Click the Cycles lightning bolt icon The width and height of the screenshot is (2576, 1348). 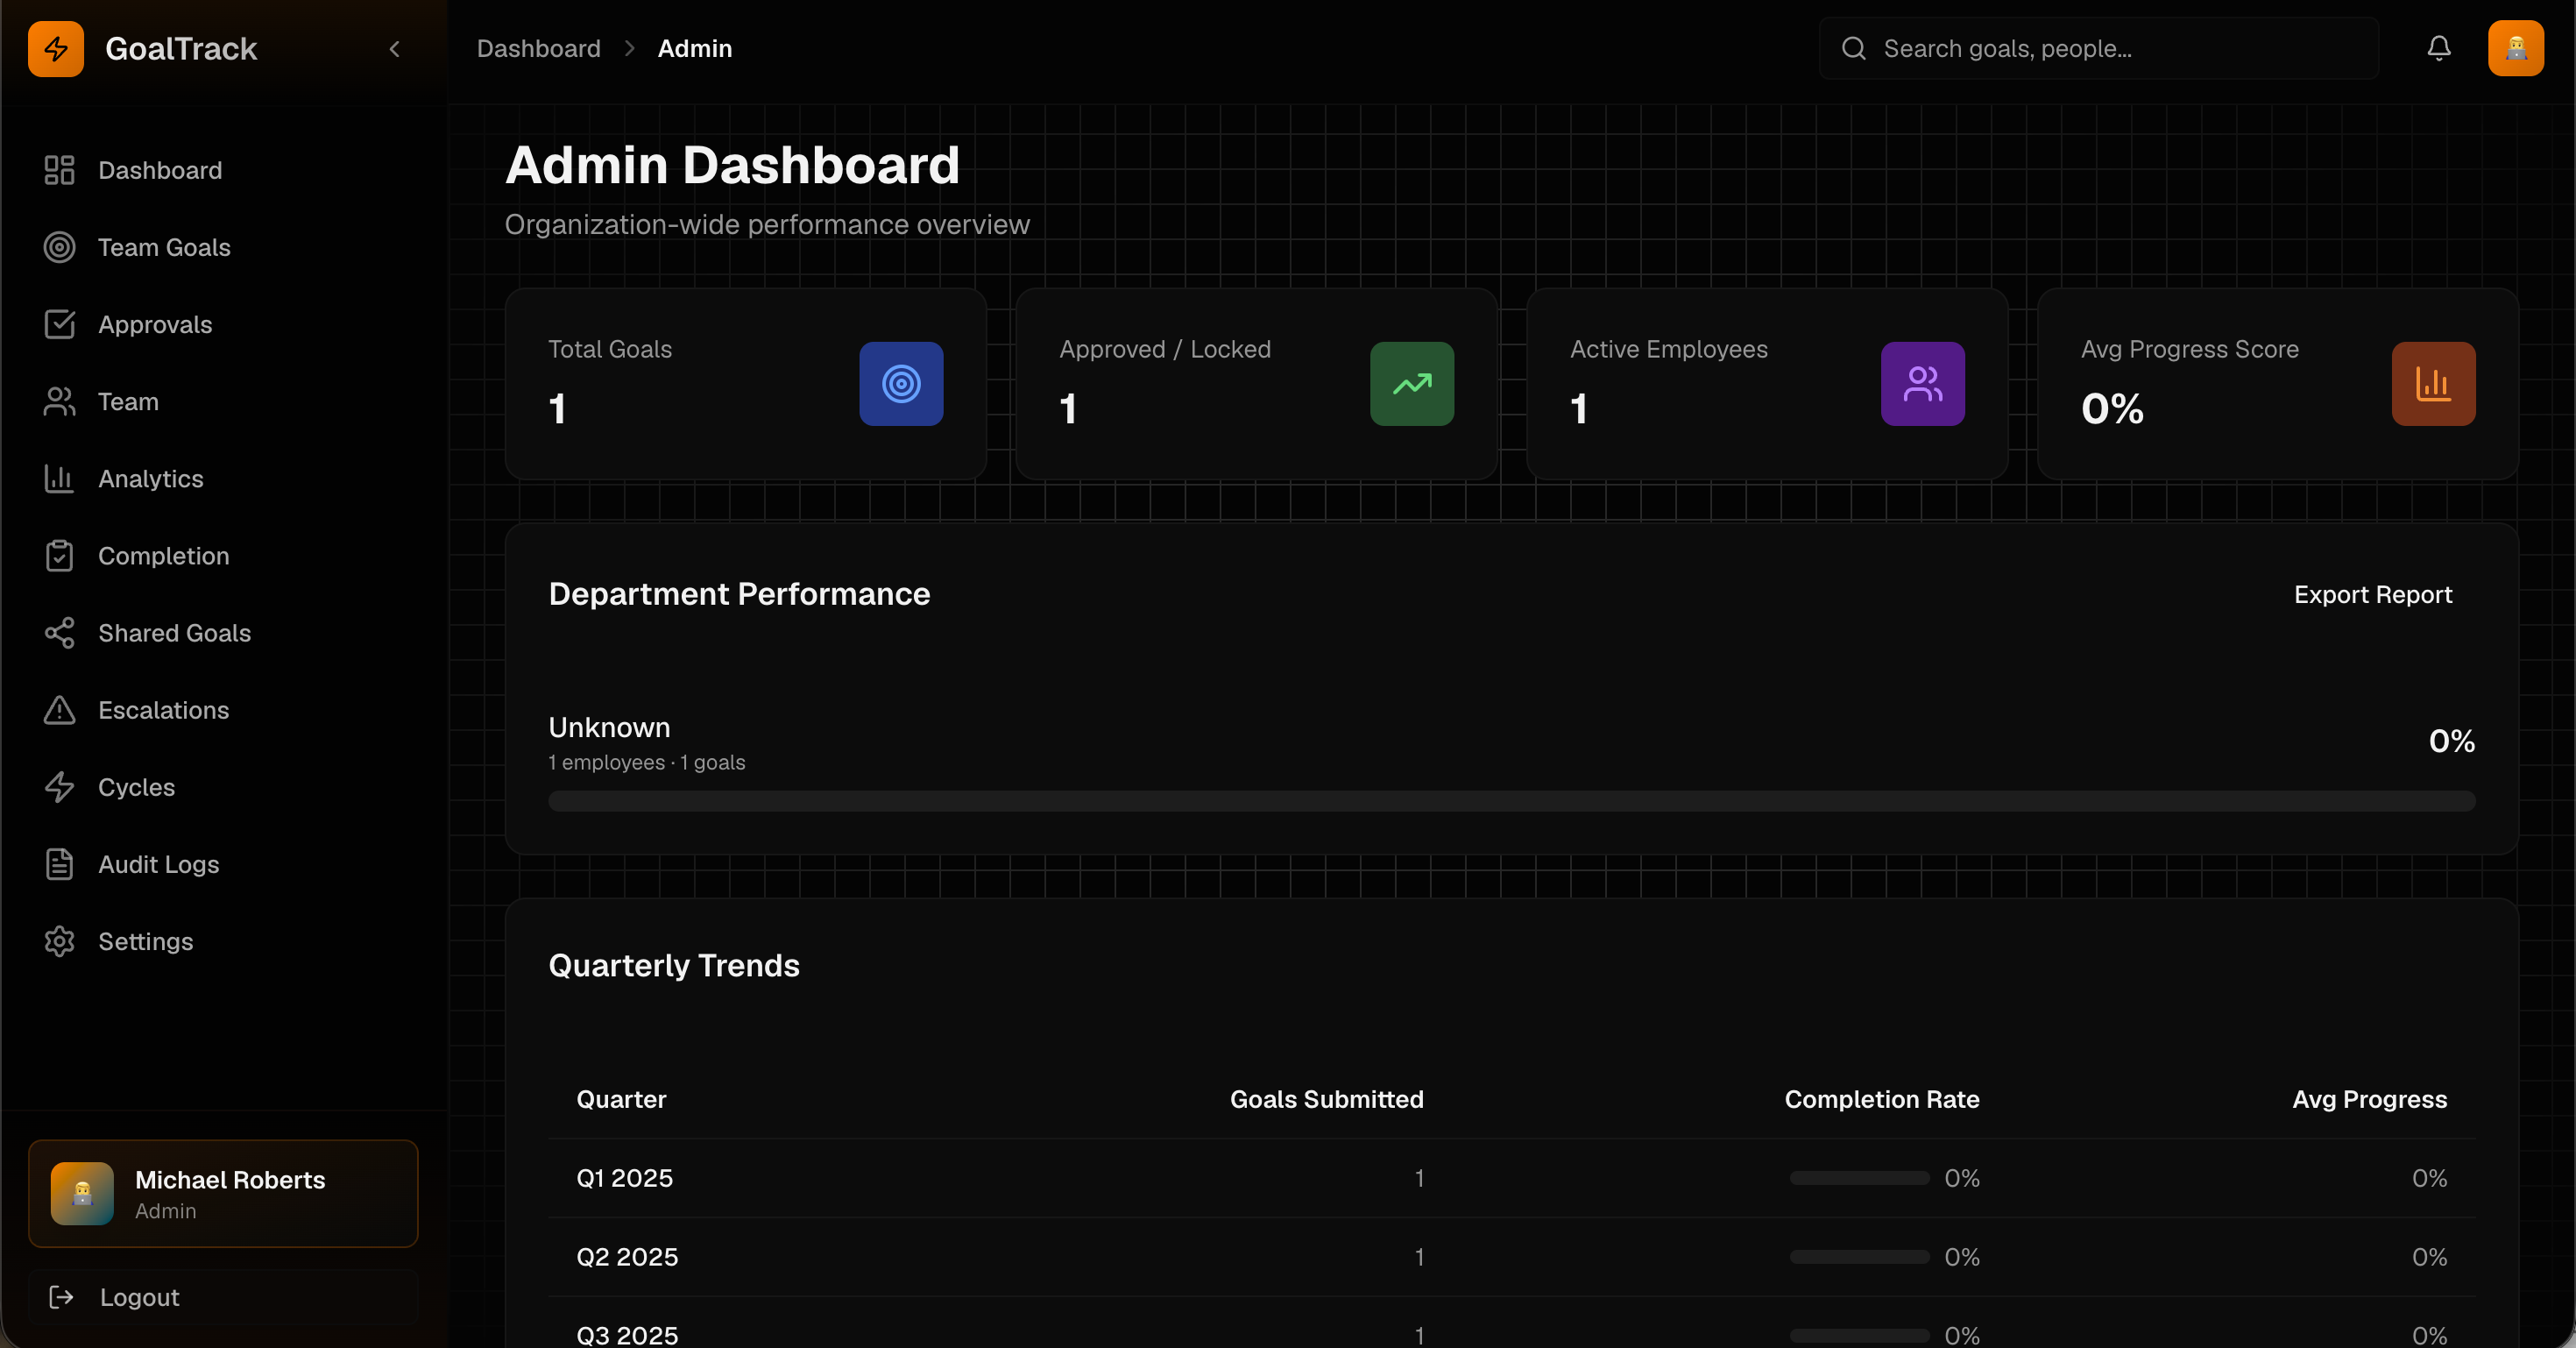[59, 786]
